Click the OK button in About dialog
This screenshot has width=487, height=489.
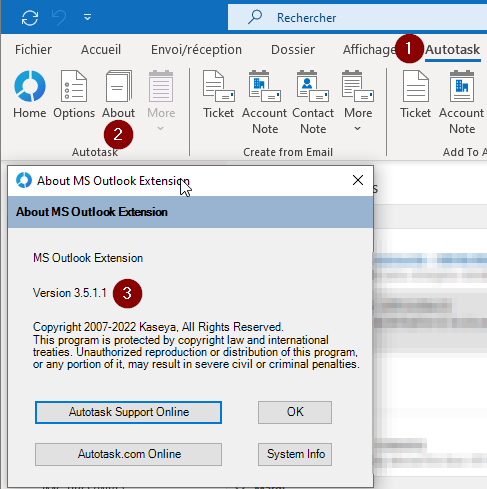pyautogui.click(x=295, y=412)
